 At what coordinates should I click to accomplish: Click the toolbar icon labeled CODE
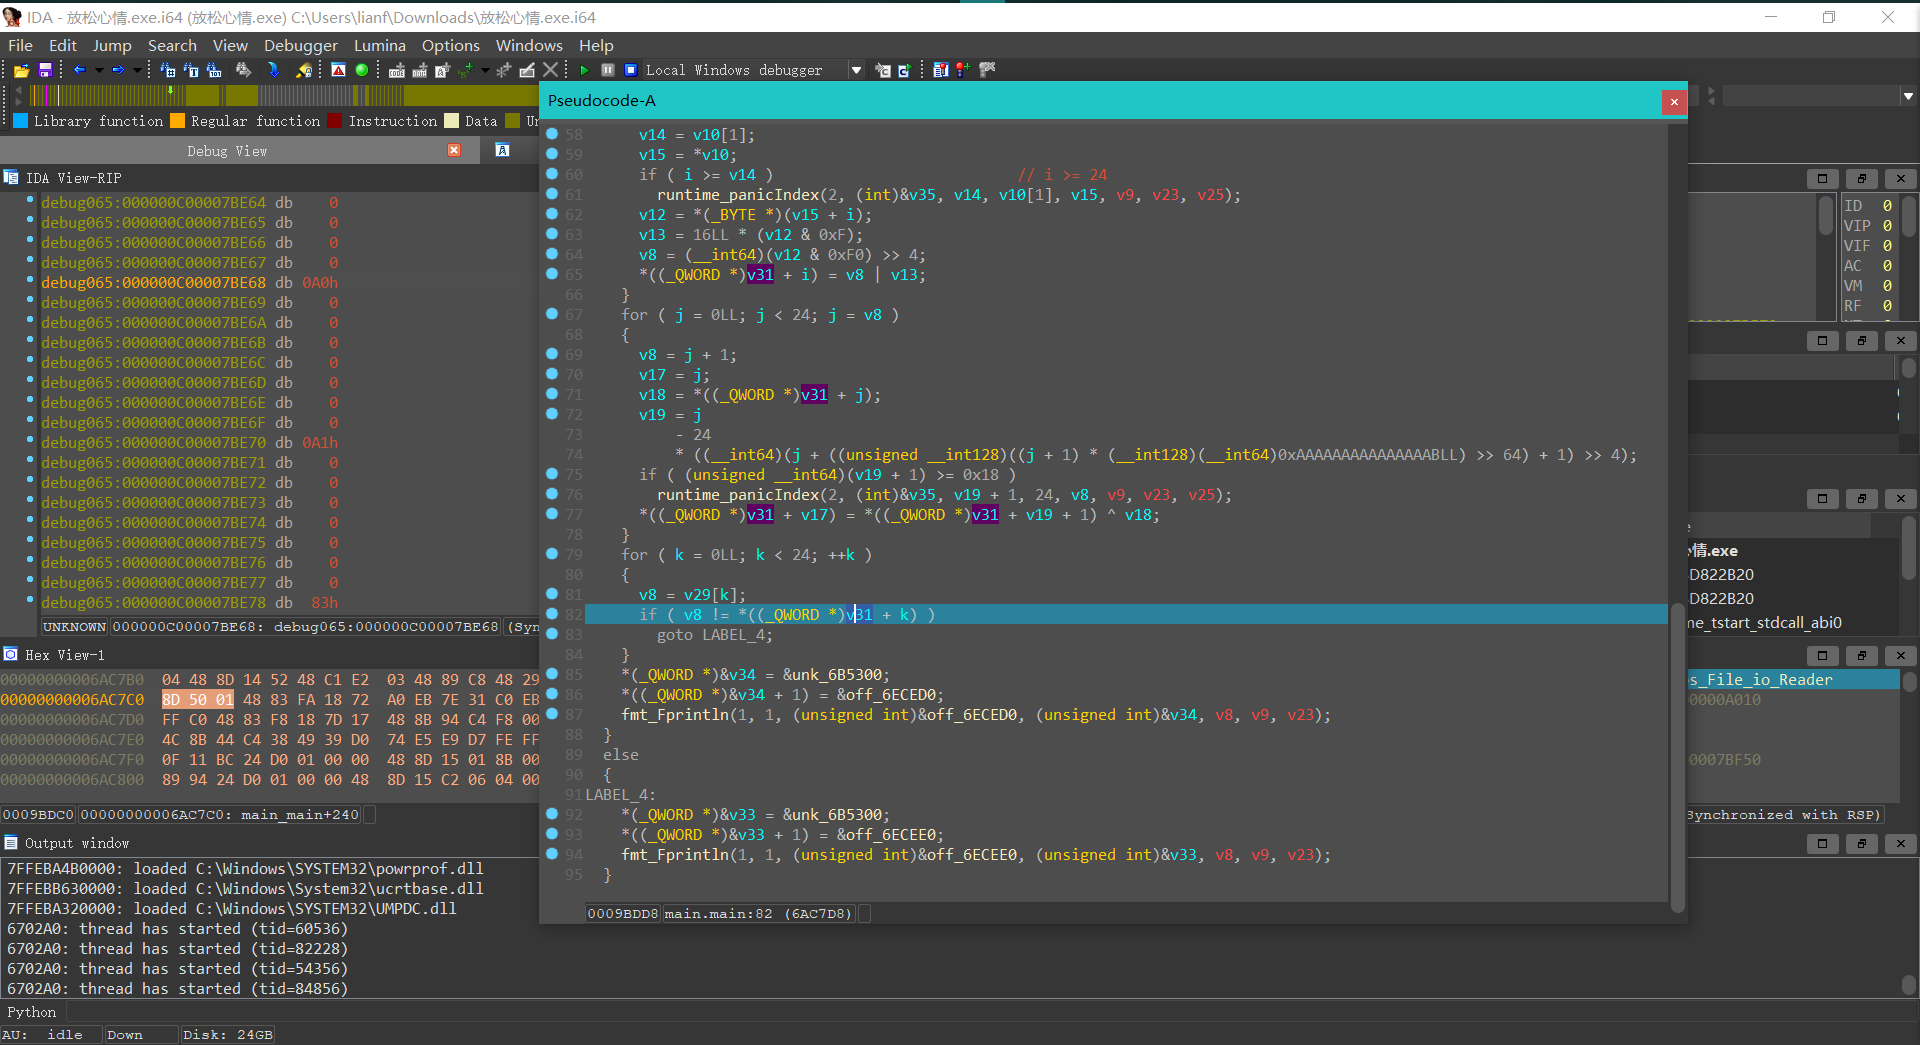point(397,70)
